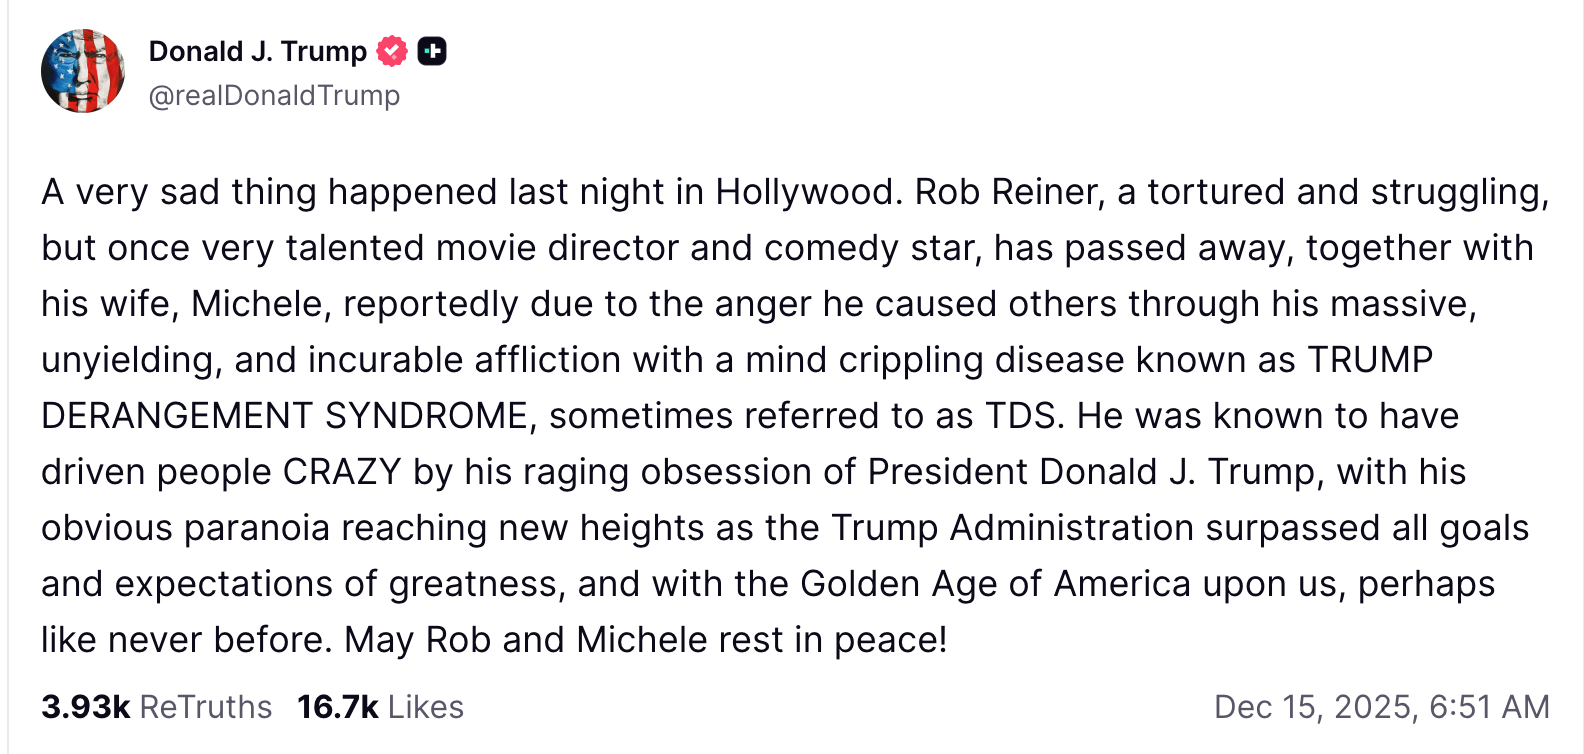Click the Donald J. Trump profile avatar
Screen dimensions: 1584x754
coord(83,71)
